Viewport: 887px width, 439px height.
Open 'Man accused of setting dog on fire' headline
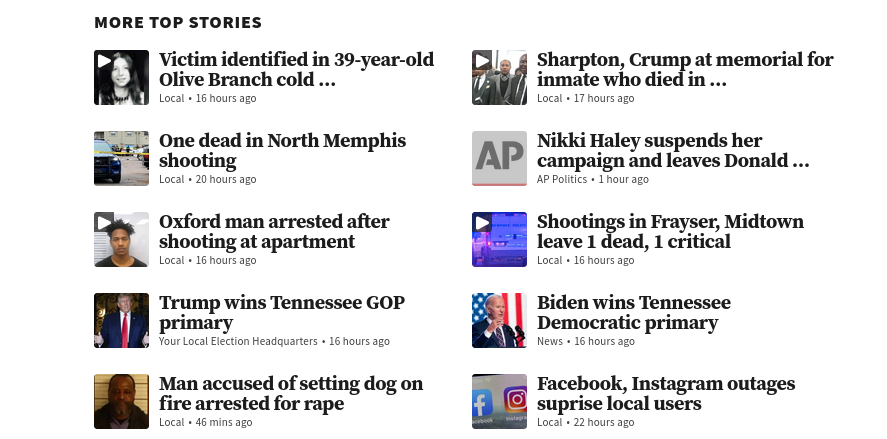(x=291, y=393)
